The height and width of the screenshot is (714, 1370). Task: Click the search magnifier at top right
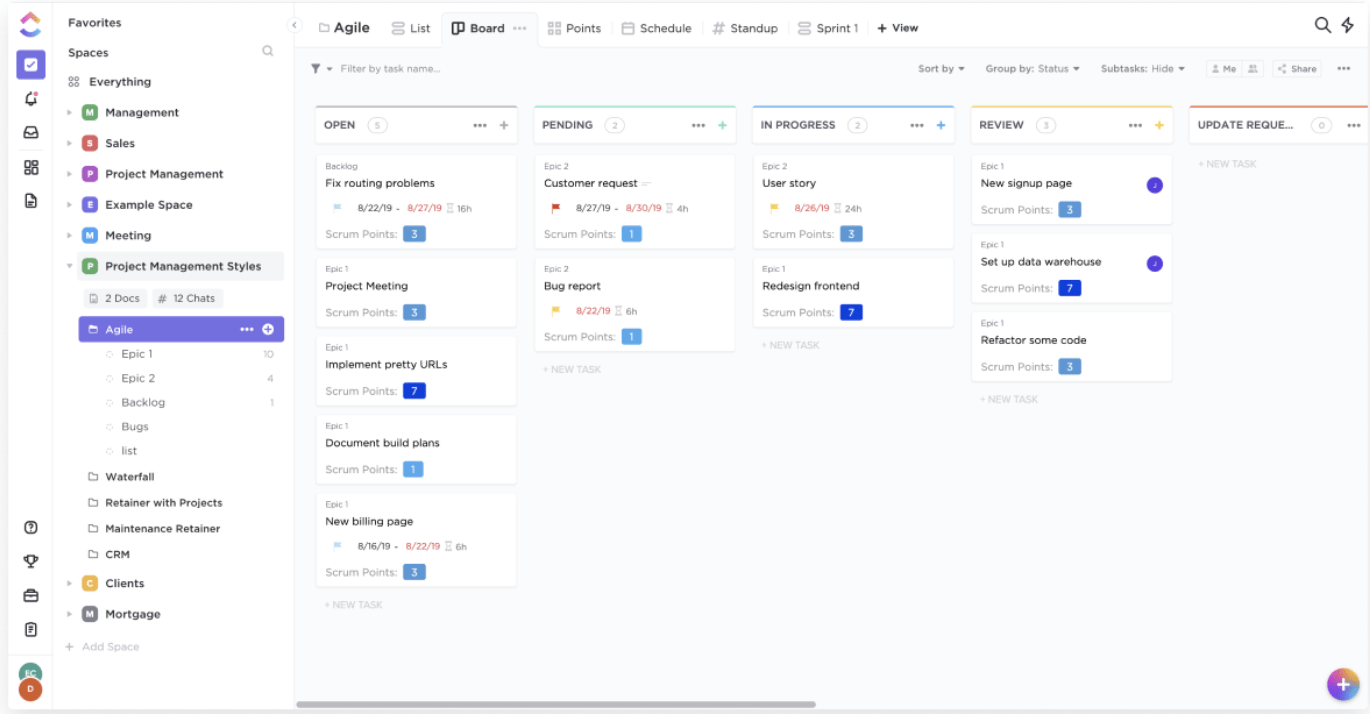1322,26
